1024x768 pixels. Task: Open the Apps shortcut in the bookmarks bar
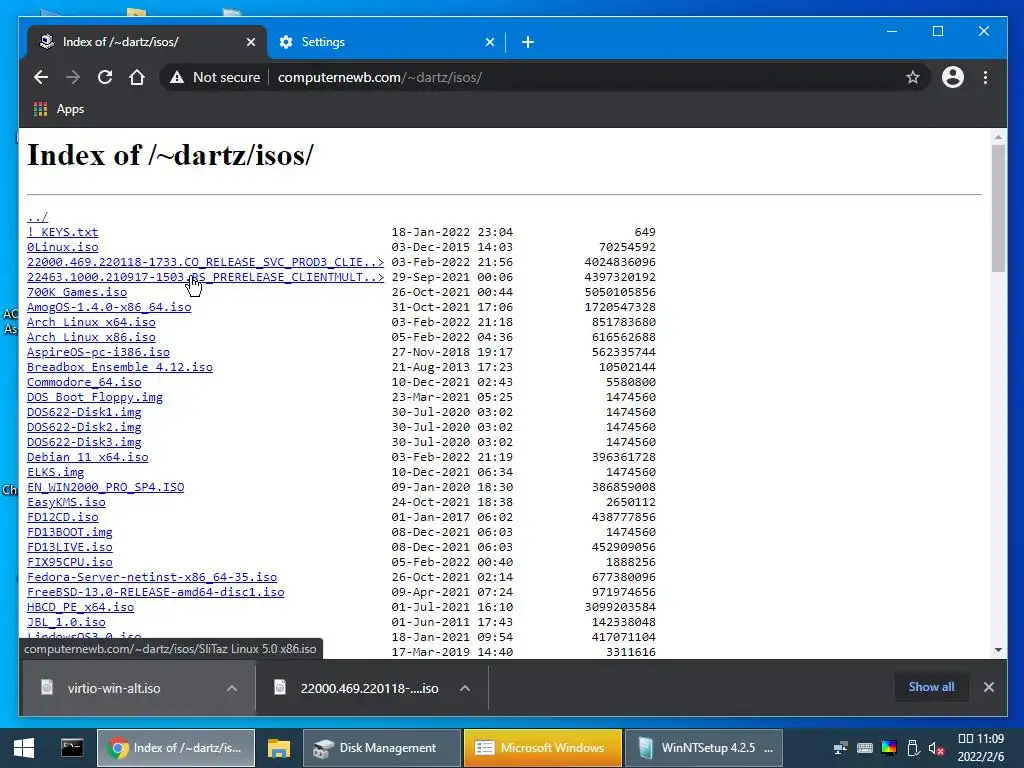59,109
